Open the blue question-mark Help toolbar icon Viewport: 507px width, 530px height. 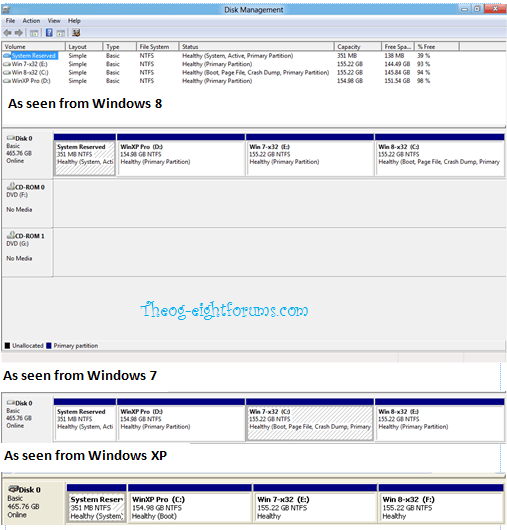click(x=49, y=33)
